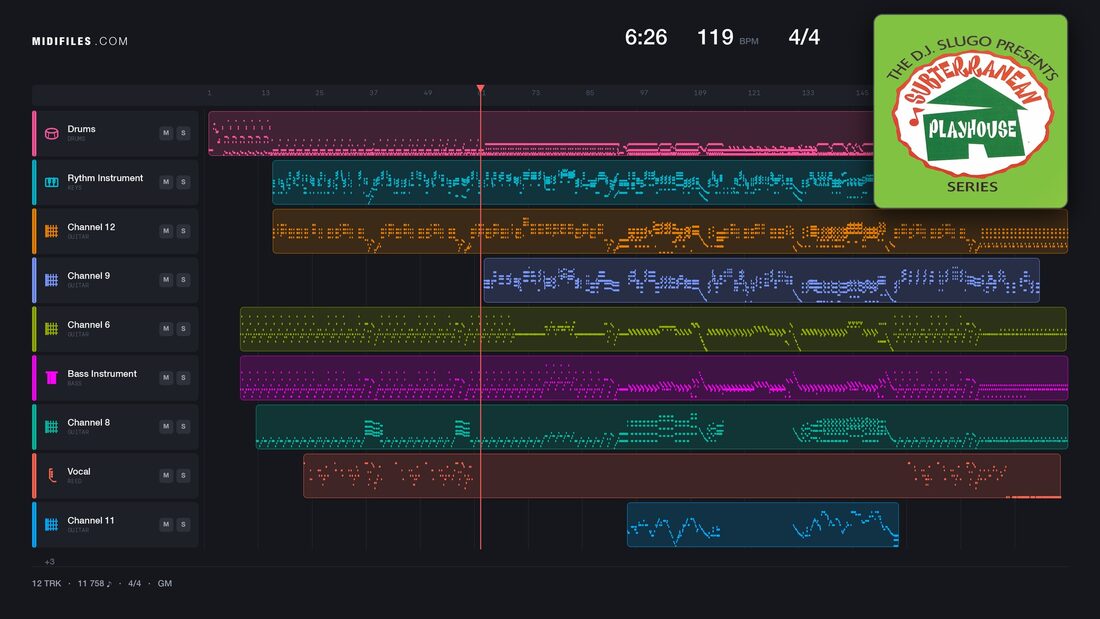Image resolution: width=1100 pixels, height=619 pixels.
Task: Click the red playhead marker
Action: 481,89
